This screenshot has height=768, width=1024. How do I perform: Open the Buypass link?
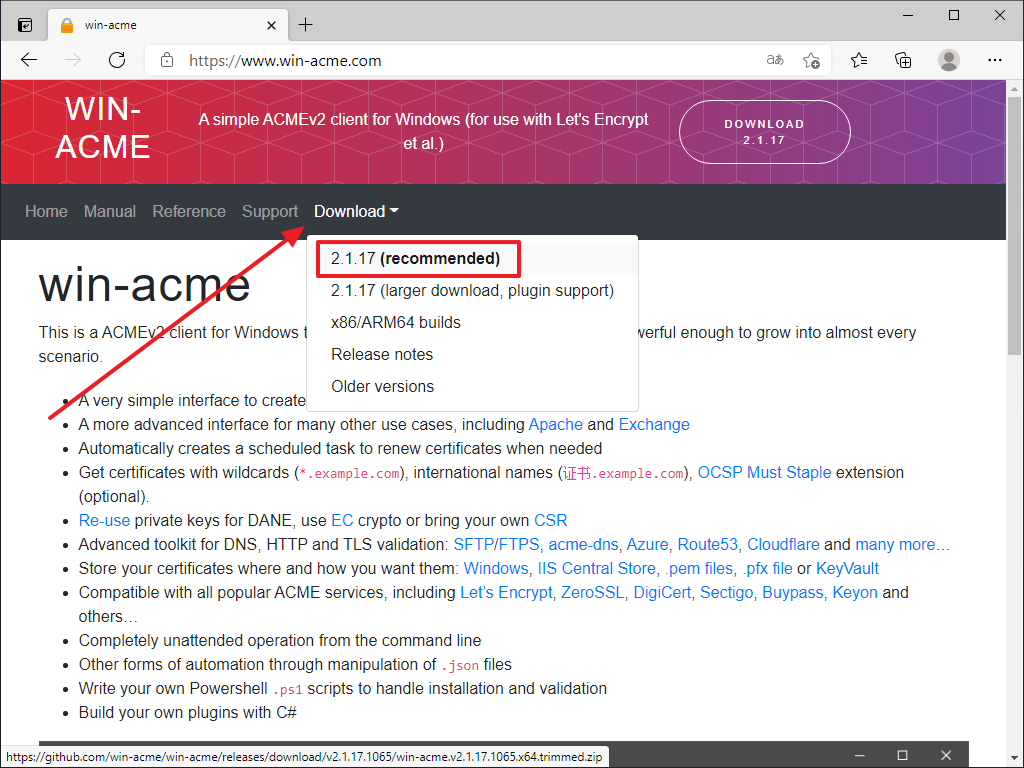point(793,593)
